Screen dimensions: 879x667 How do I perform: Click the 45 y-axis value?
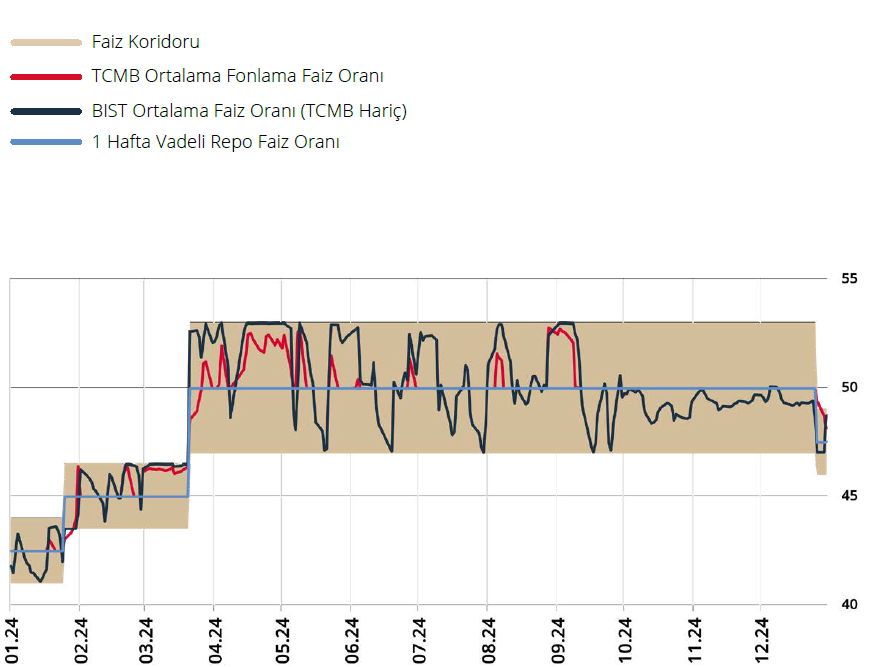(849, 495)
